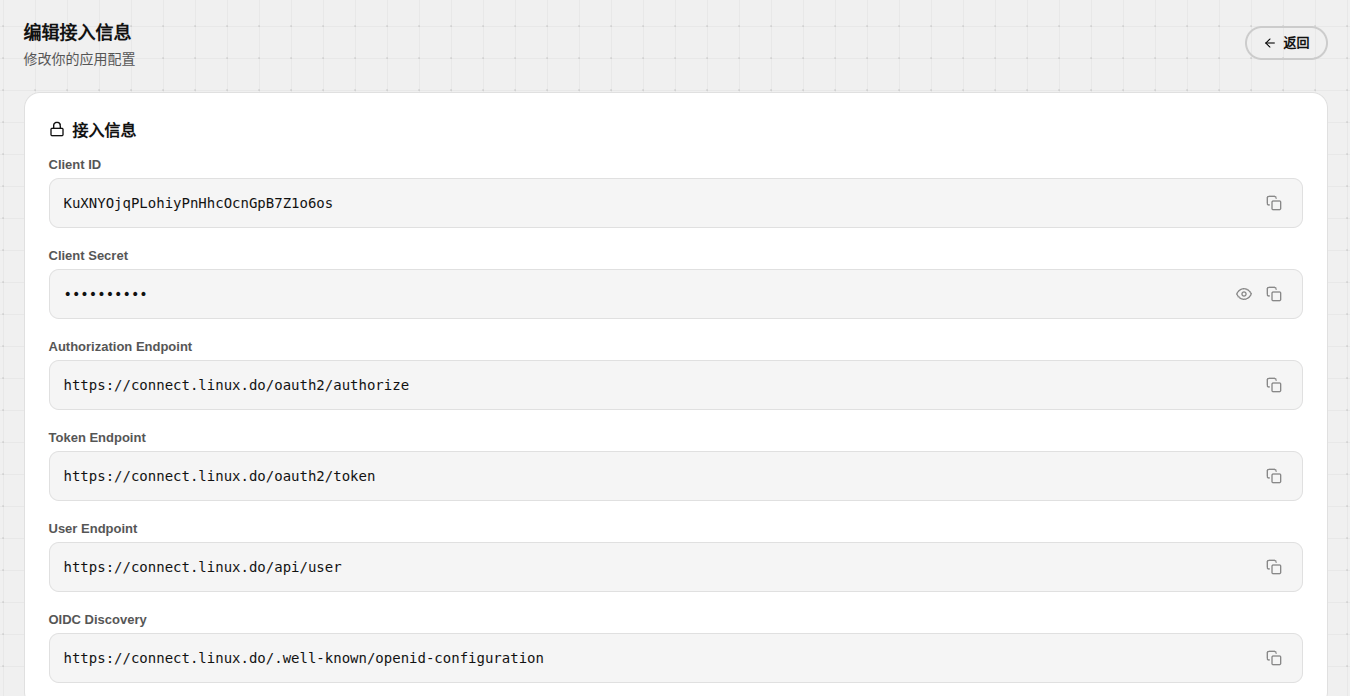This screenshot has width=1350, height=696.
Task: Click the 返回 back button
Action: click(x=1286, y=43)
